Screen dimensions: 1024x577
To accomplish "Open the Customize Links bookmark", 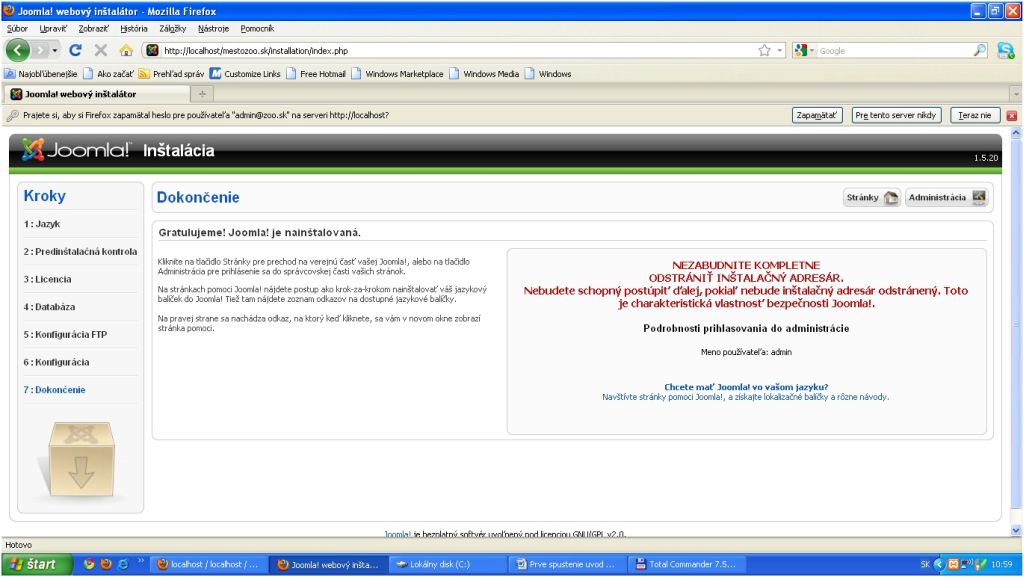I will (x=245, y=74).
